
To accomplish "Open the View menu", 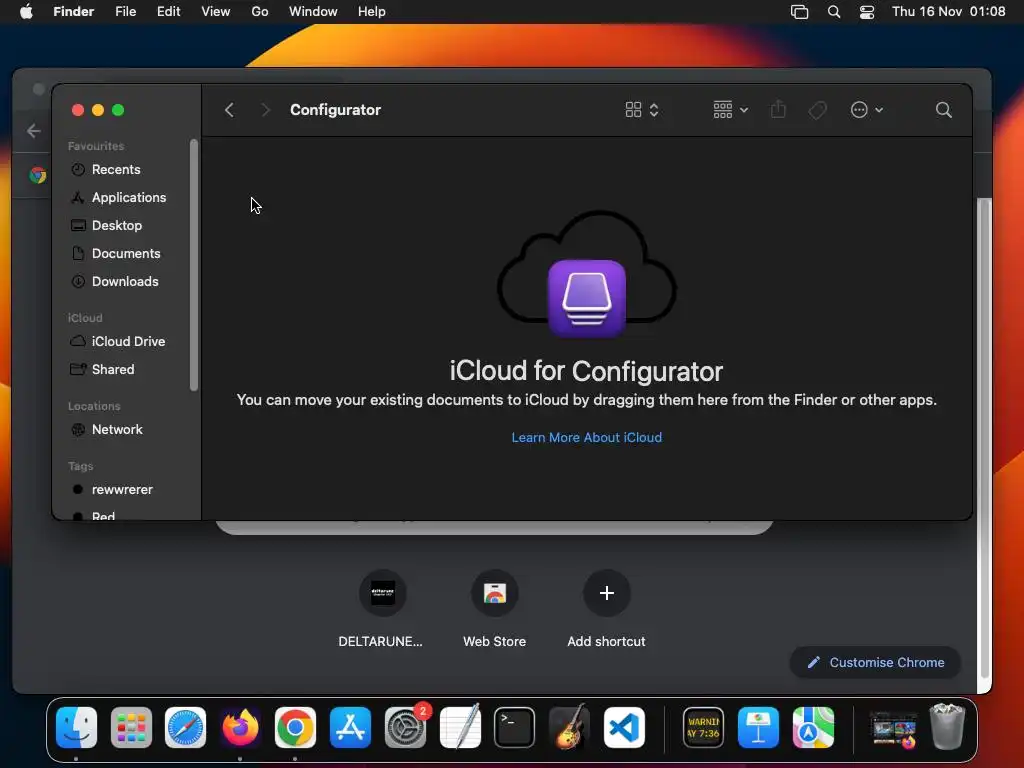I will [x=216, y=12].
